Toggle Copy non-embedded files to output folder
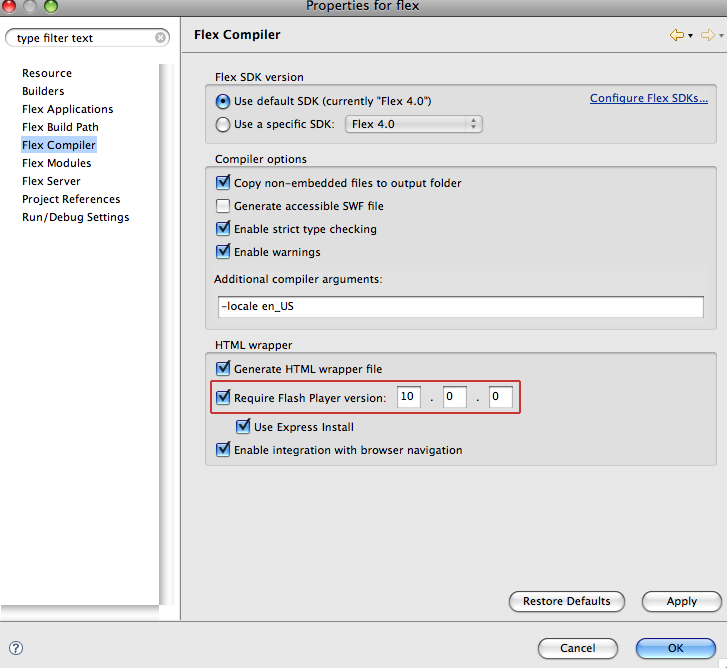 click(x=223, y=182)
